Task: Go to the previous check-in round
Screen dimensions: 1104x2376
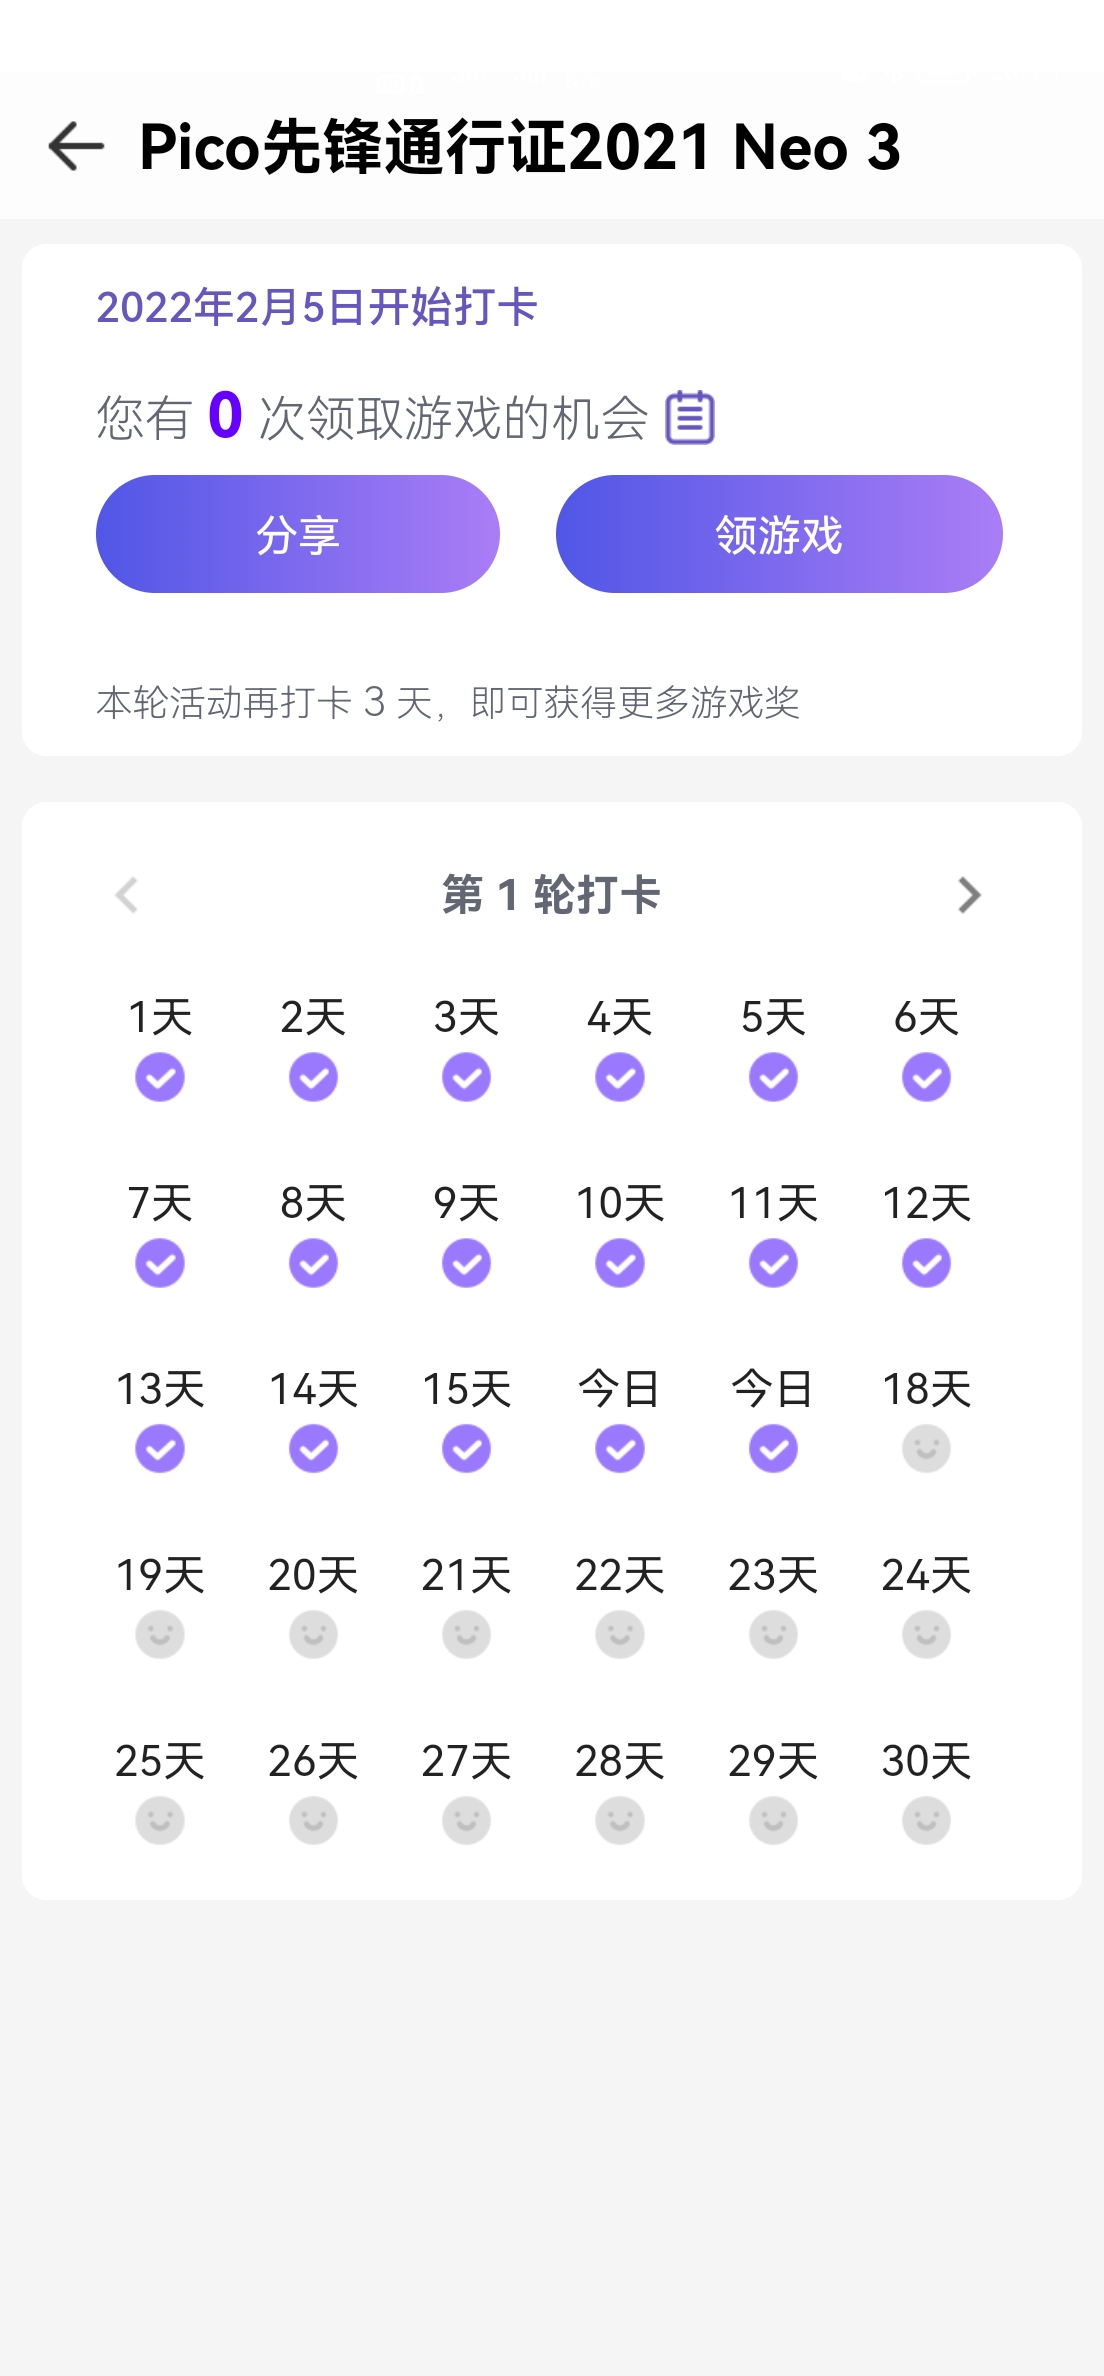Action: pyautogui.click(x=127, y=895)
